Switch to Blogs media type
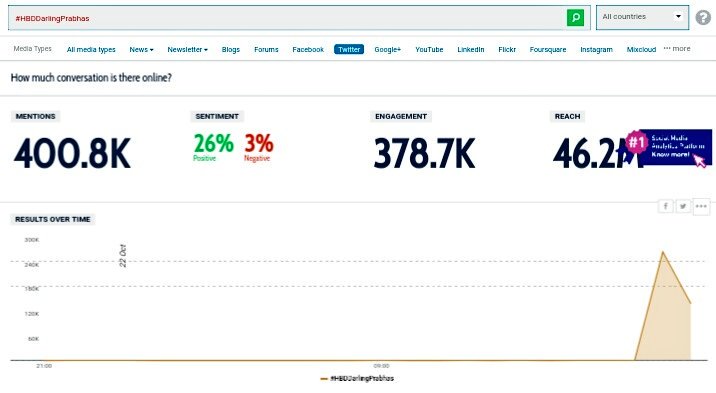Screen dimensions: 716x393 231,49
